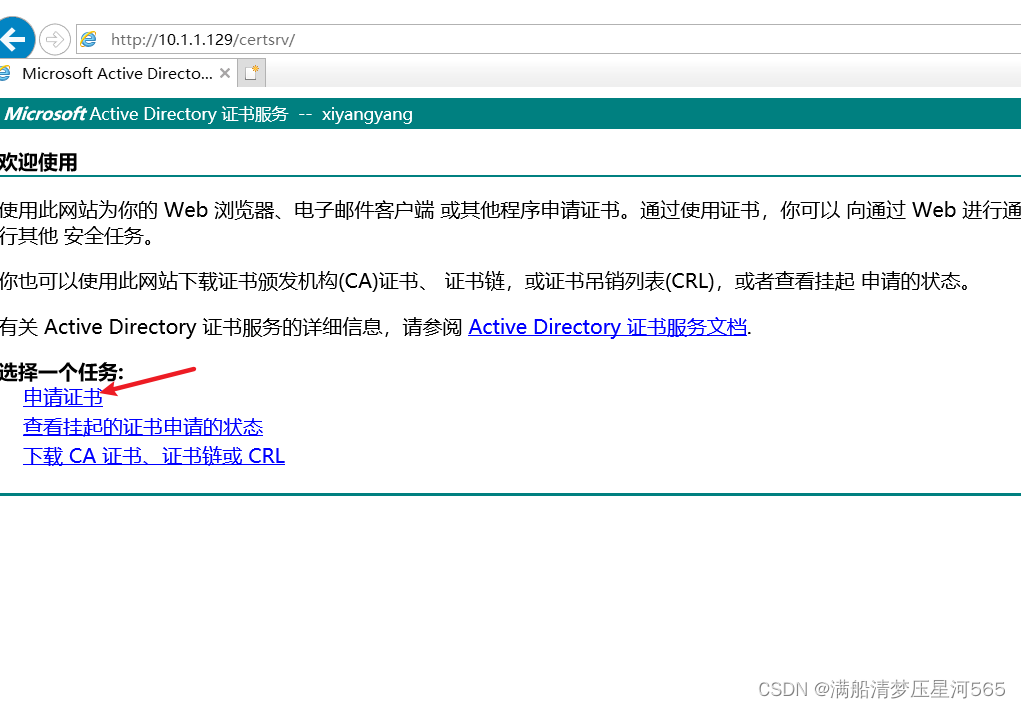The image size is (1021, 708).
Task: Open a new tab with the blank tab button
Action: (251, 73)
